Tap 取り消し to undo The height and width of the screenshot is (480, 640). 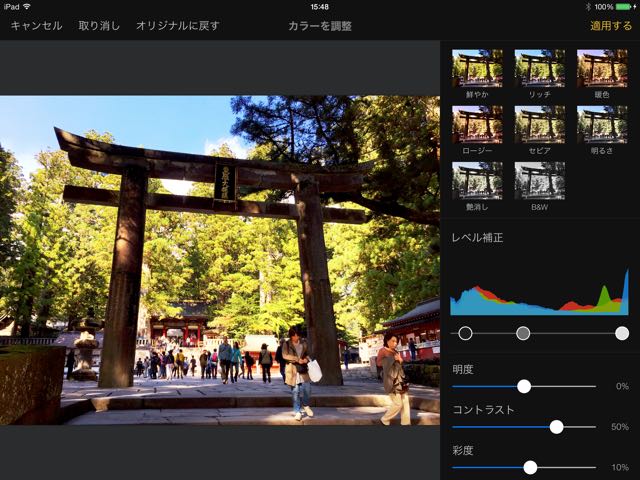point(99,26)
